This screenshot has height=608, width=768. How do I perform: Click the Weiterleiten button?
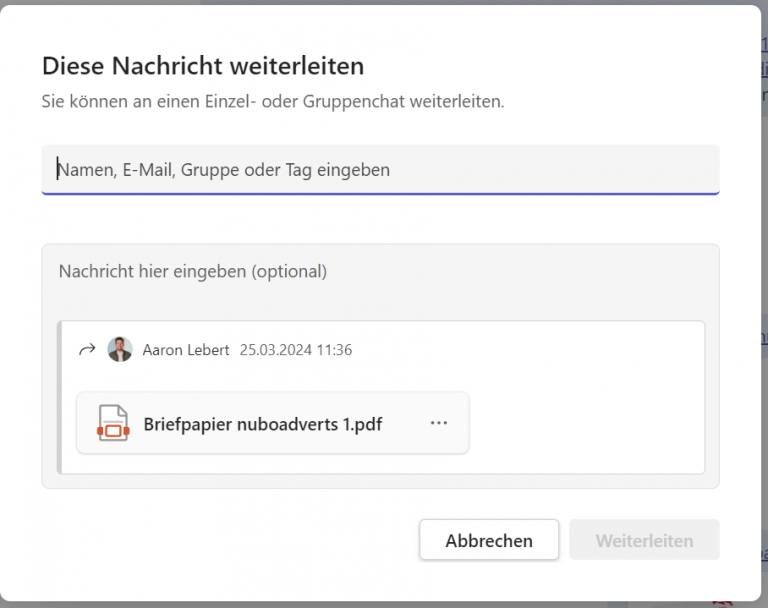pyautogui.click(x=644, y=540)
